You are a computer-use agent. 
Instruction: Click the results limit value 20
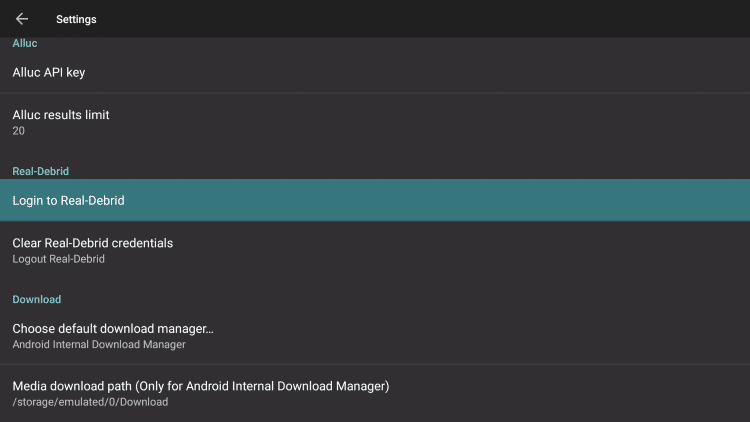point(19,131)
